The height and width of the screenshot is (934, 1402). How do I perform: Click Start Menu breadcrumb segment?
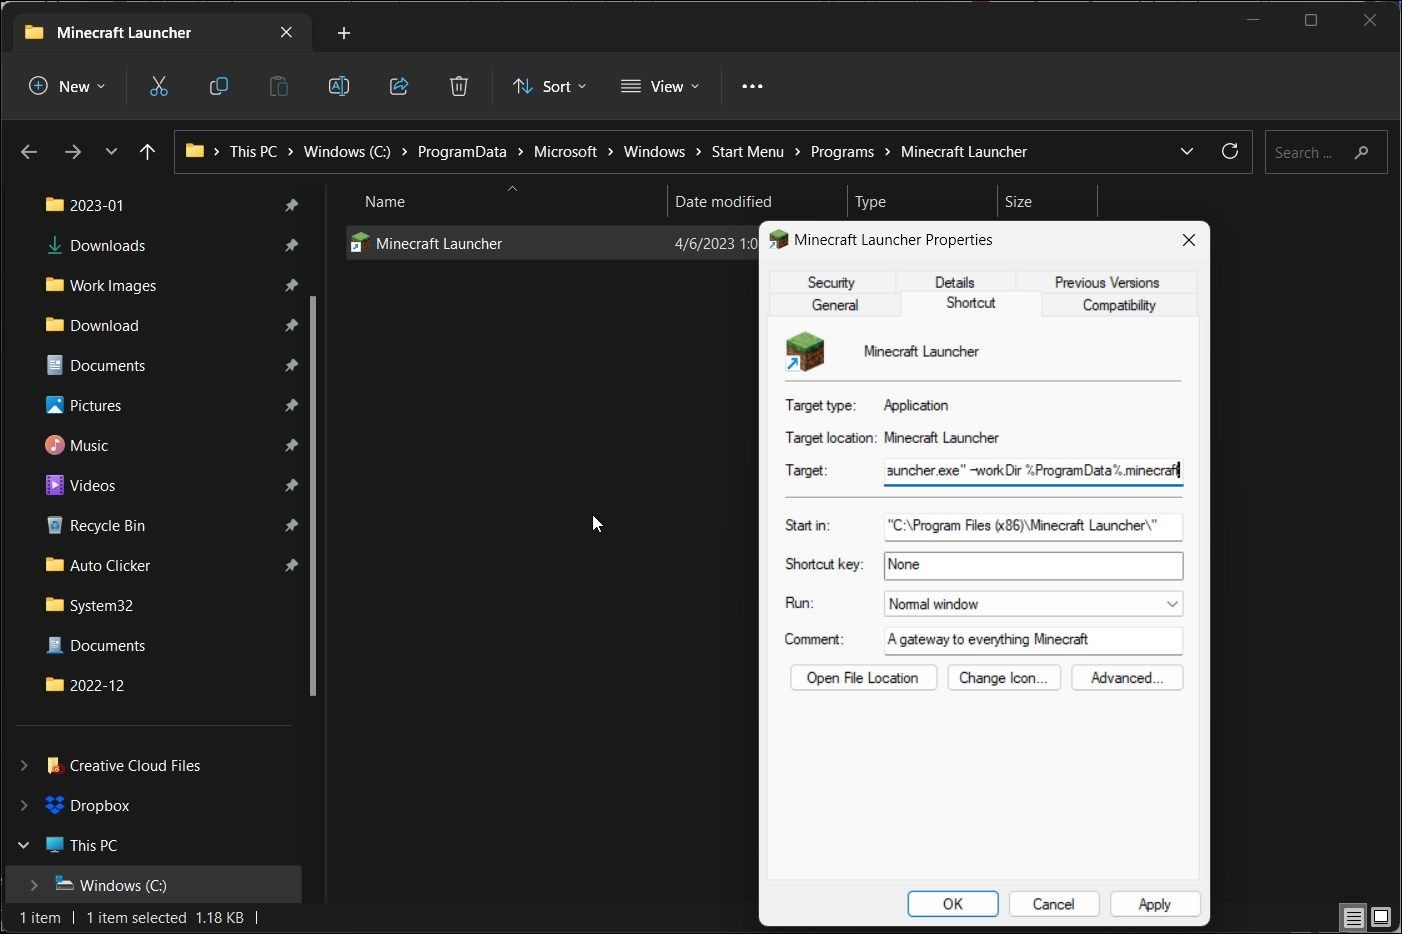point(747,152)
